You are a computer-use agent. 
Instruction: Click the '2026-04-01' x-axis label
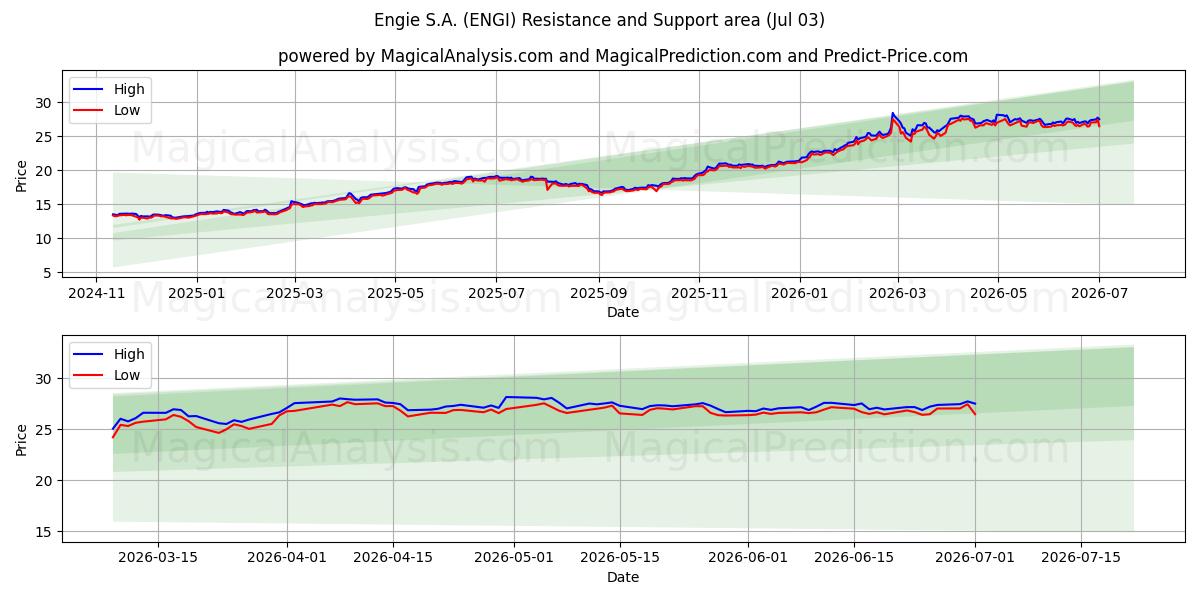(287, 559)
